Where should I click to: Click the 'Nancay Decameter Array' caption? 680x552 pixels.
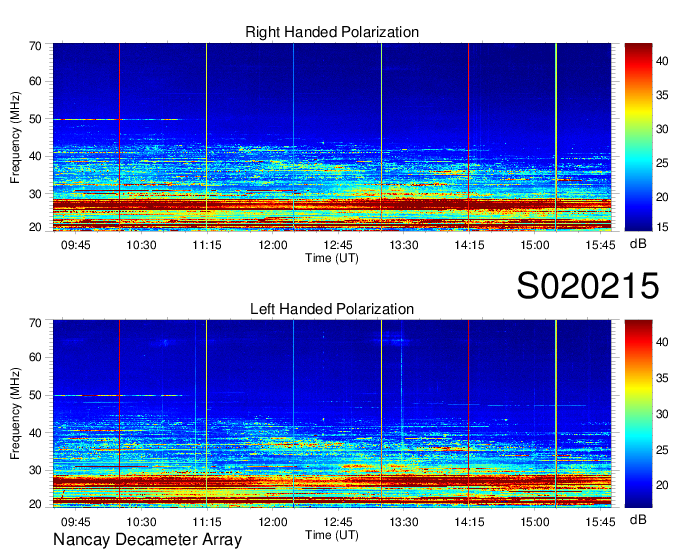pyautogui.click(x=147, y=540)
